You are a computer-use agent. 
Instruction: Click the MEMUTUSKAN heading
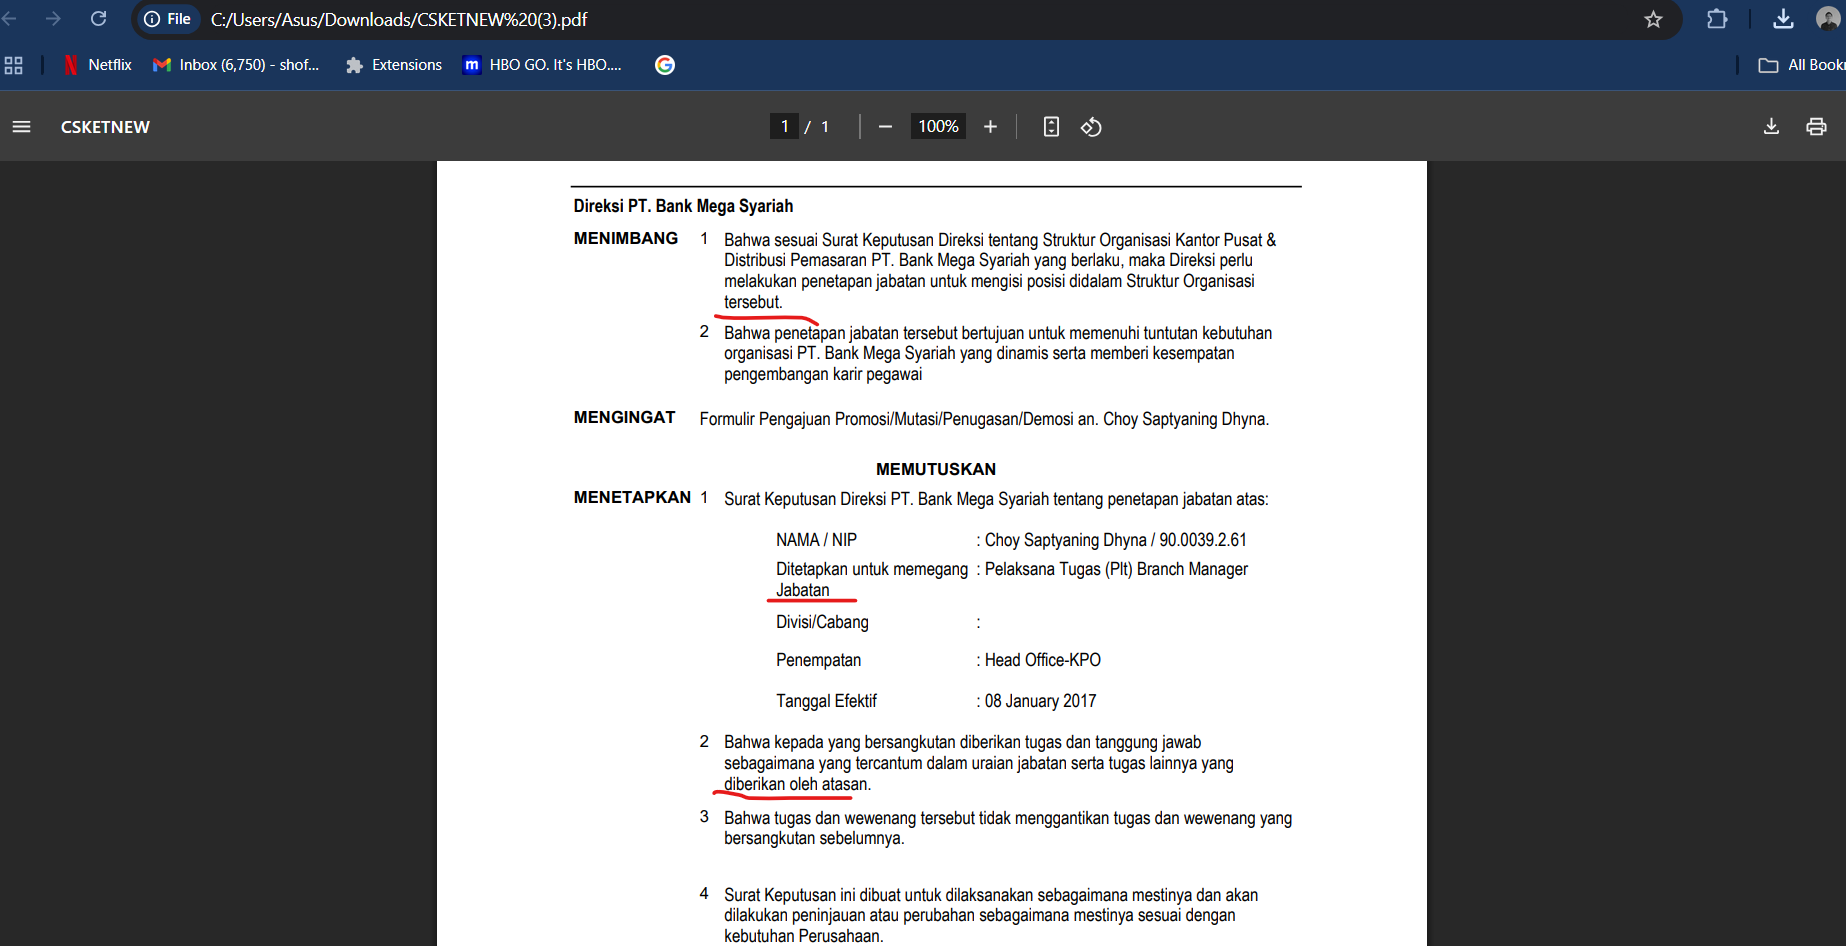(x=936, y=469)
